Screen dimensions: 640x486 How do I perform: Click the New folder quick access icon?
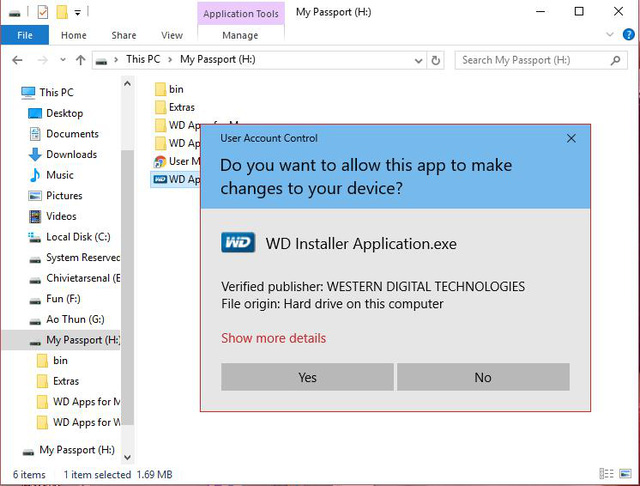[x=62, y=12]
